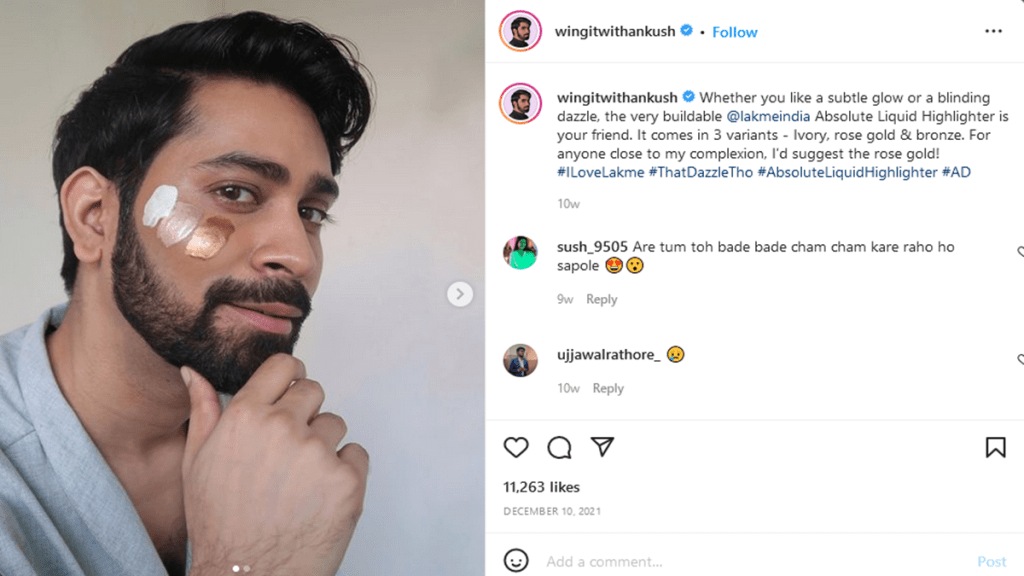The height and width of the screenshot is (576, 1024).
Task: Open the emoji picker in the comment bar
Action: click(515, 561)
